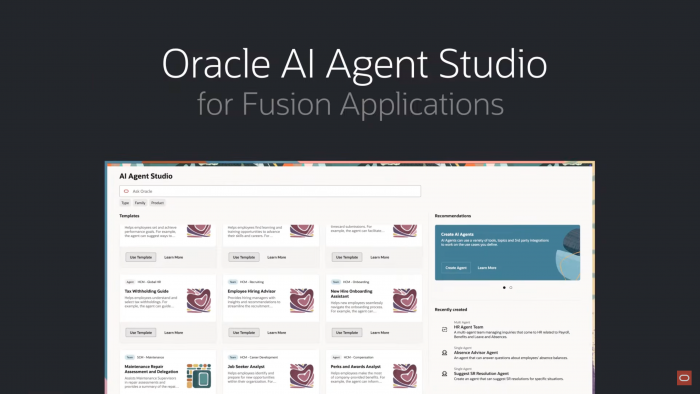Open the Type filter chip

coord(125,203)
